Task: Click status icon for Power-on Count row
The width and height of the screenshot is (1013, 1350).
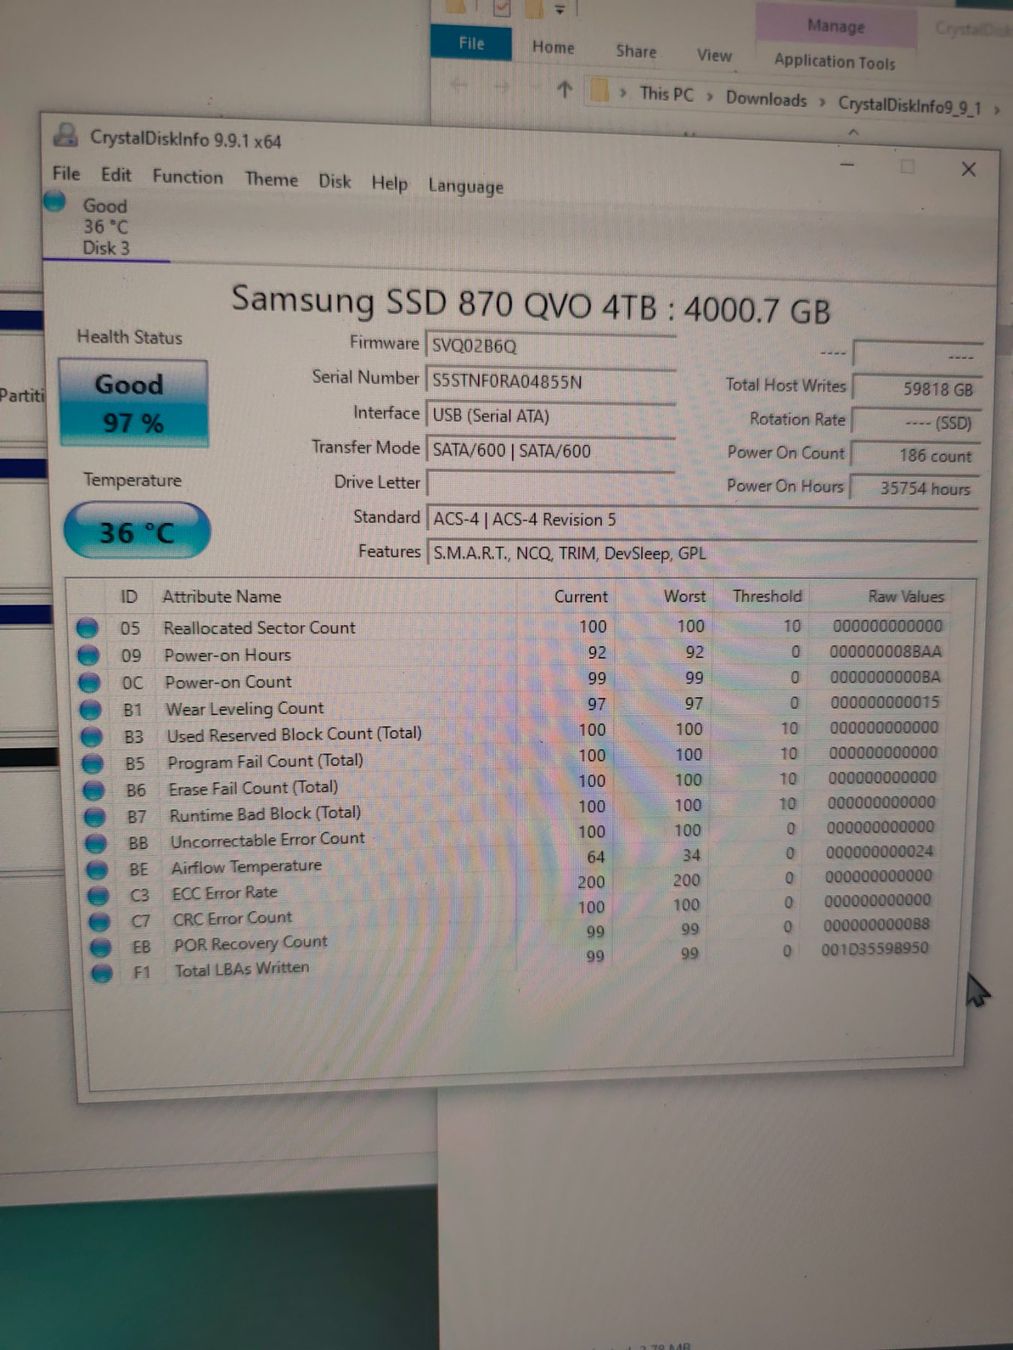Action: point(89,682)
